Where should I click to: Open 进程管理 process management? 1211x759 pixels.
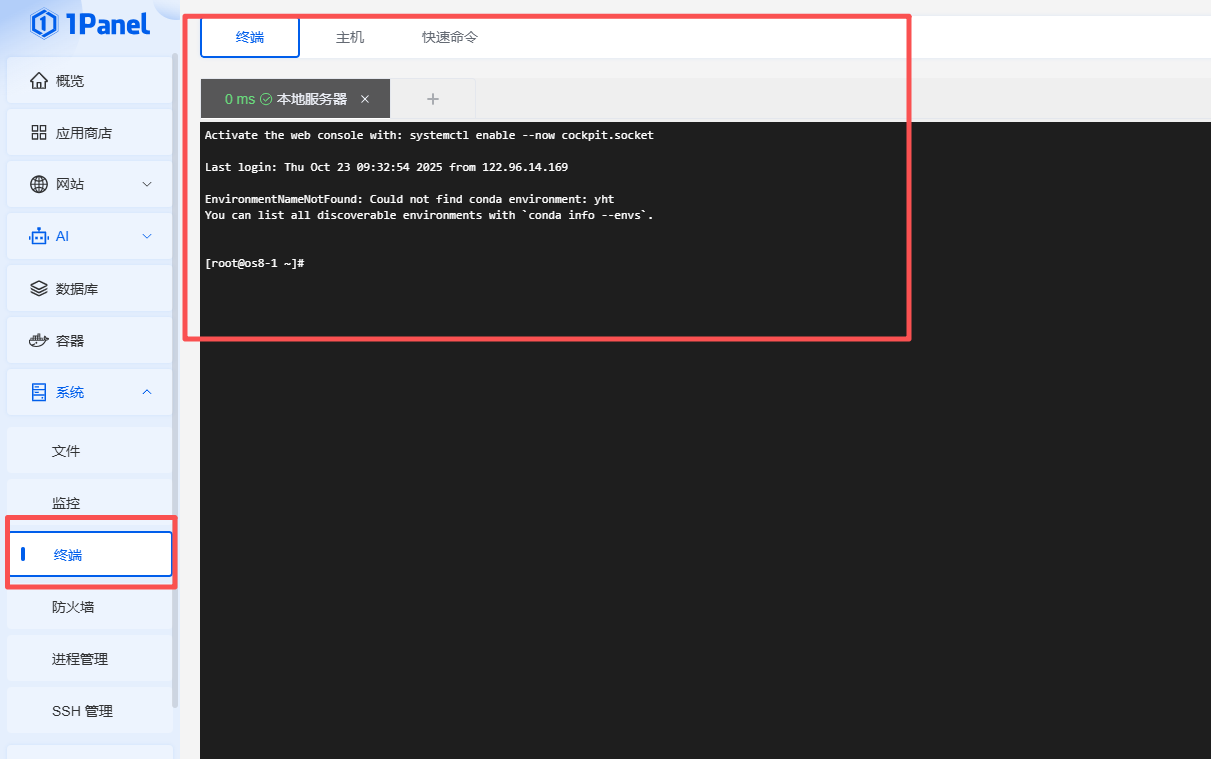click(x=90, y=659)
